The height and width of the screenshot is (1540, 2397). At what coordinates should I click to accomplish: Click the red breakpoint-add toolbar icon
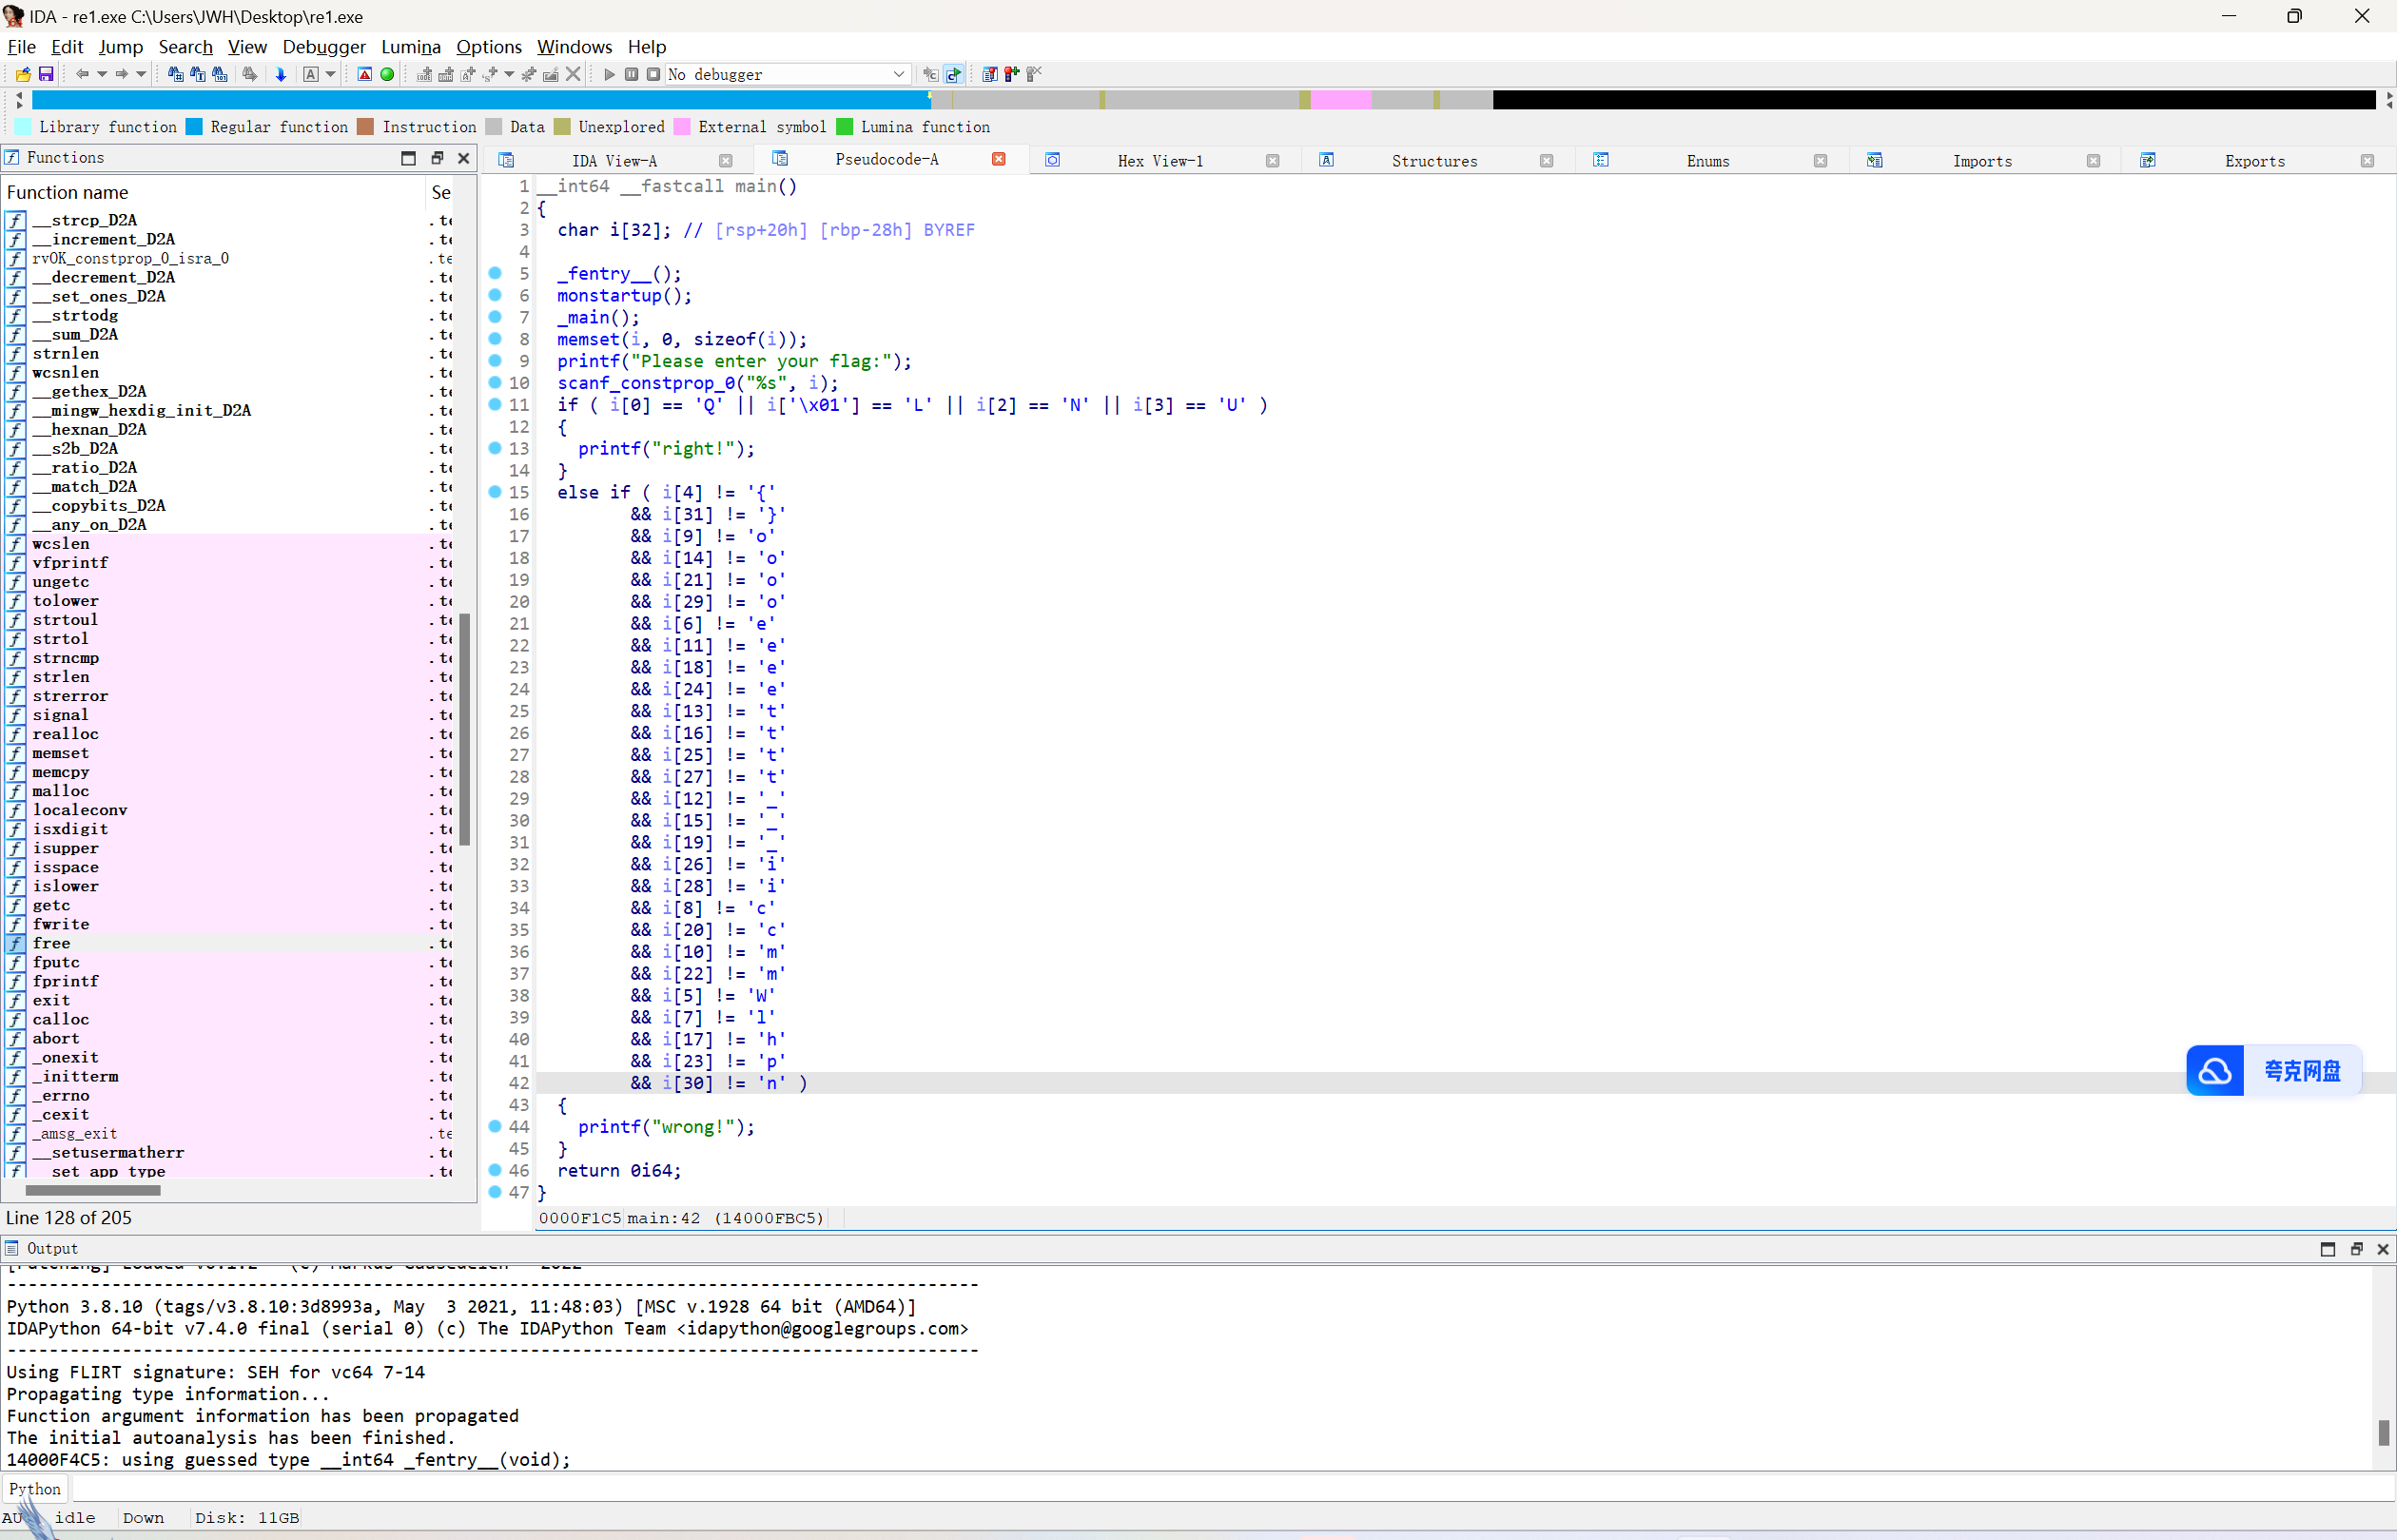click(x=1012, y=74)
